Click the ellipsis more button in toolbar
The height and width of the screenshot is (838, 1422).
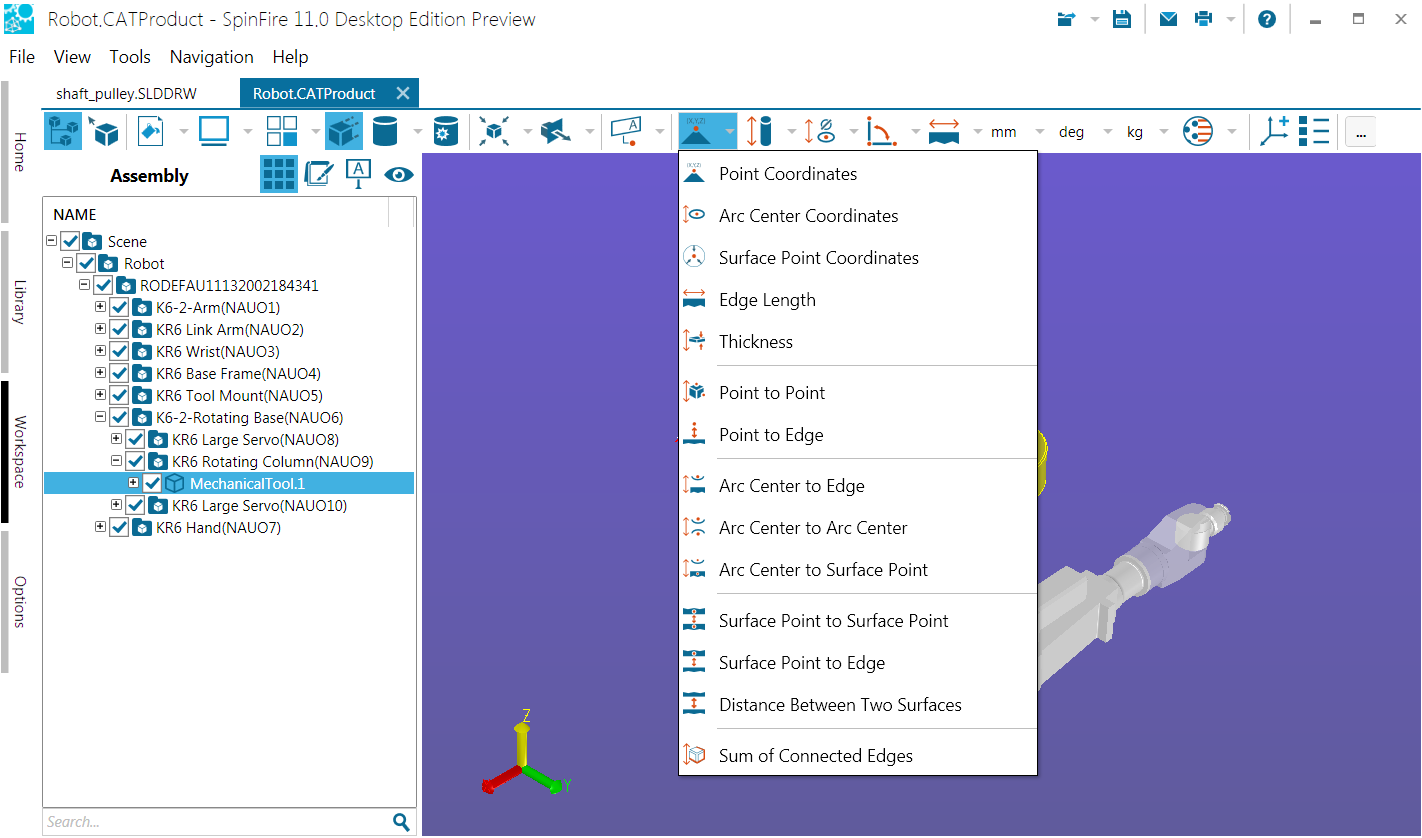[1361, 132]
